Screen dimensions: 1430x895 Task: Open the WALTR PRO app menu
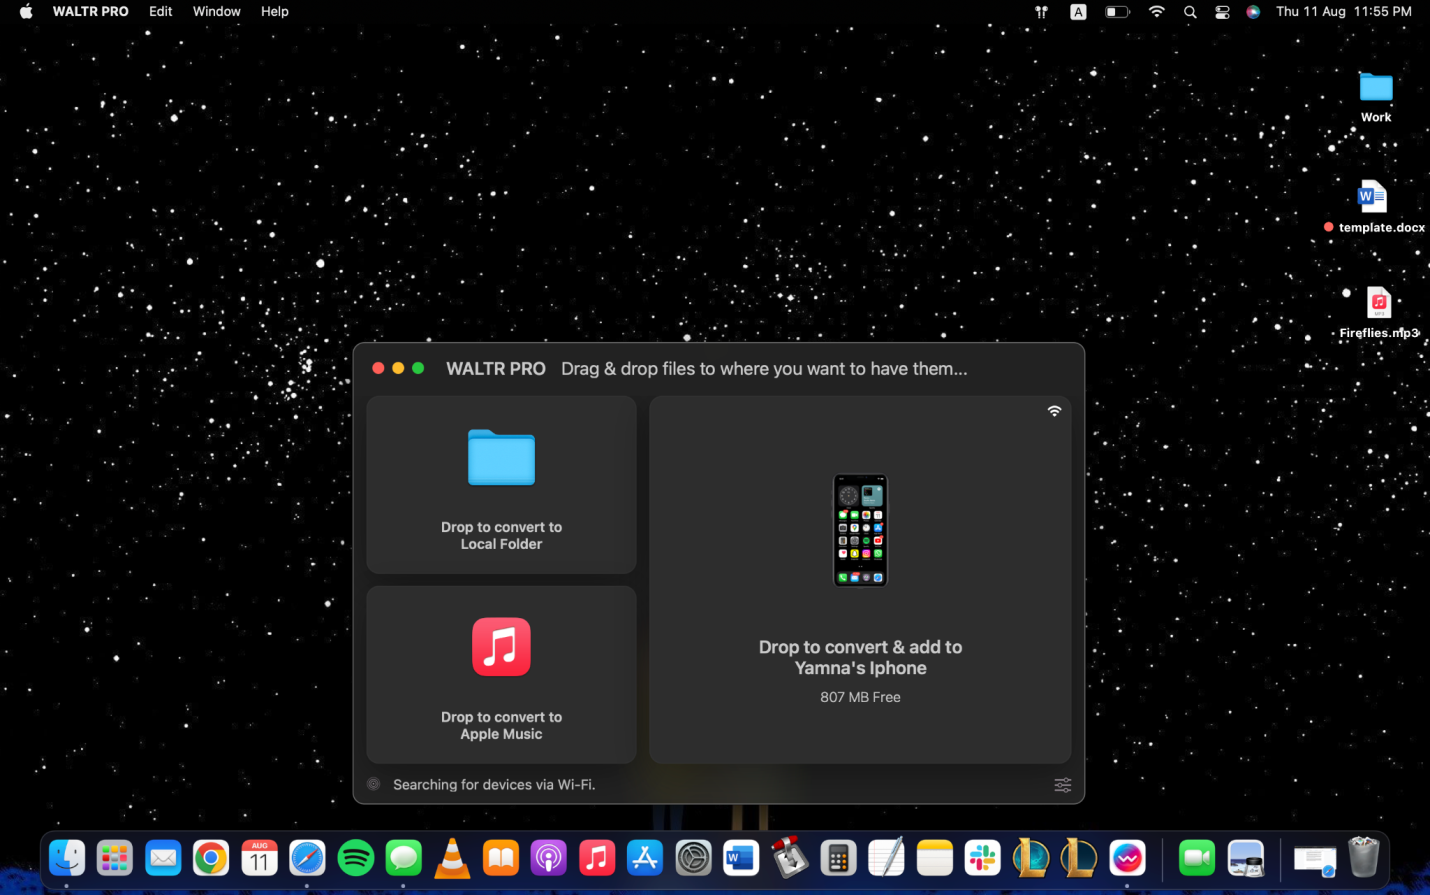tap(90, 11)
